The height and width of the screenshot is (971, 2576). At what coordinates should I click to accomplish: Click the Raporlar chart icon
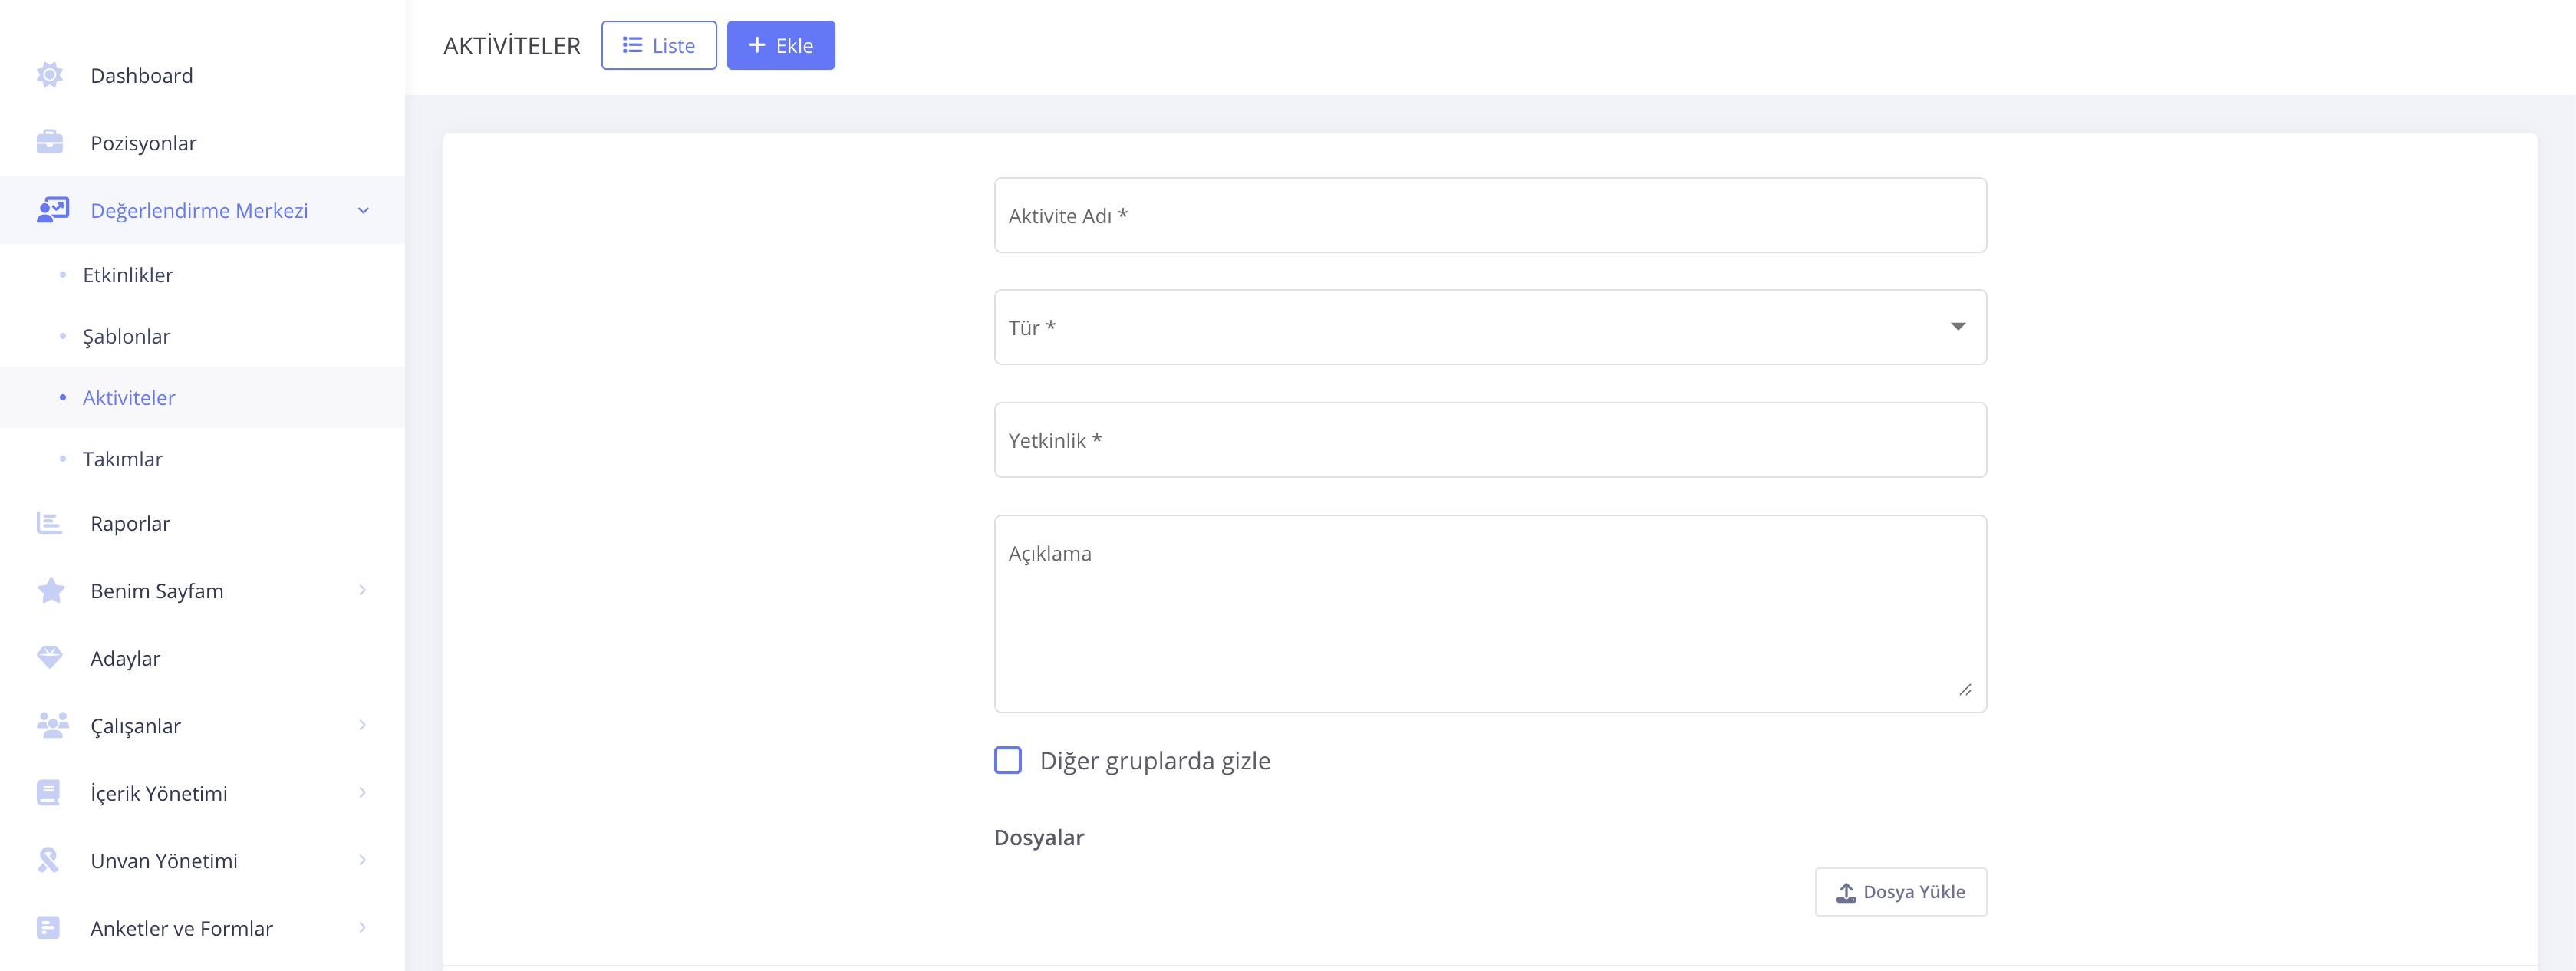point(49,523)
